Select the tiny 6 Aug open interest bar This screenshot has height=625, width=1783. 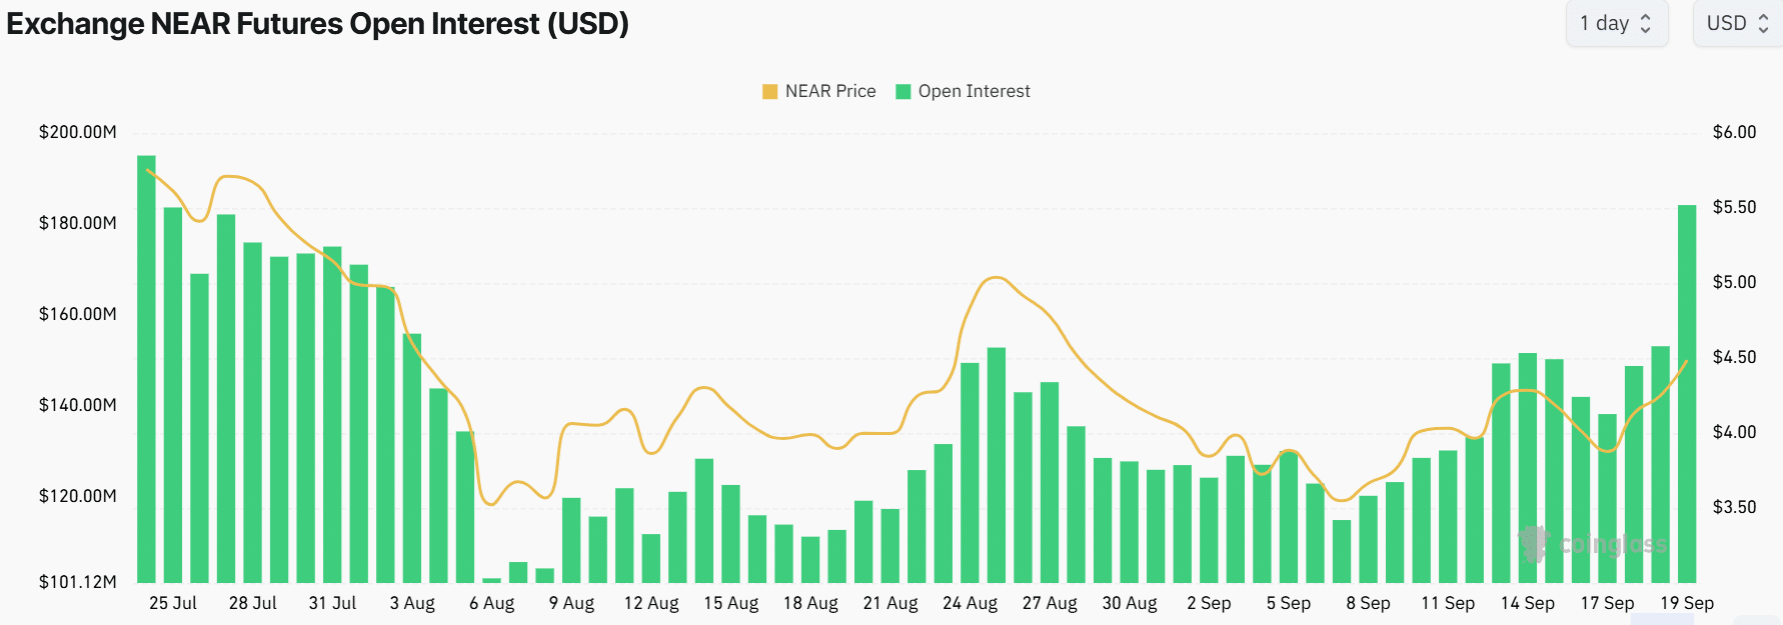click(x=491, y=580)
